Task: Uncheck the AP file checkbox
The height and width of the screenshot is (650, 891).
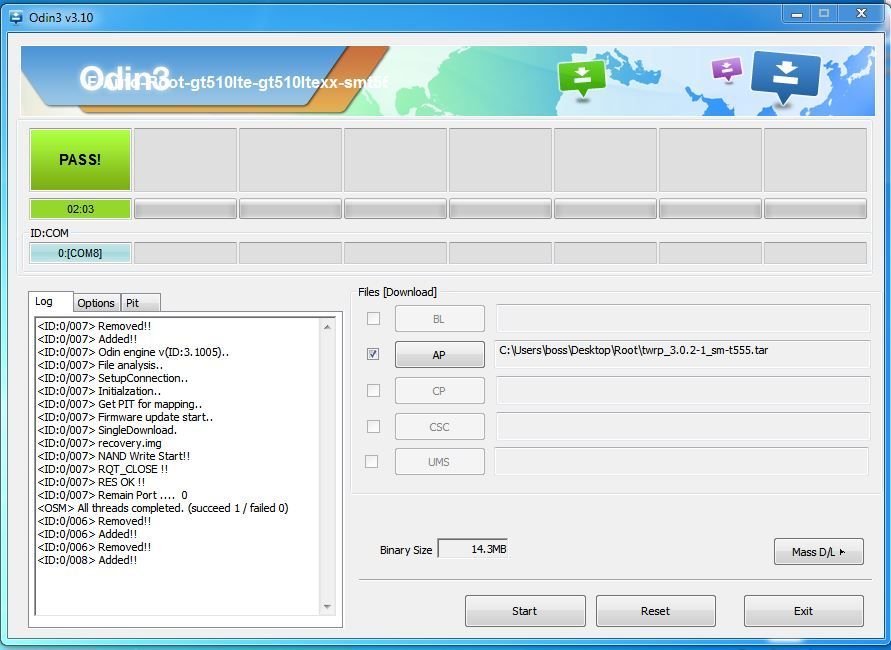Action: coord(373,354)
